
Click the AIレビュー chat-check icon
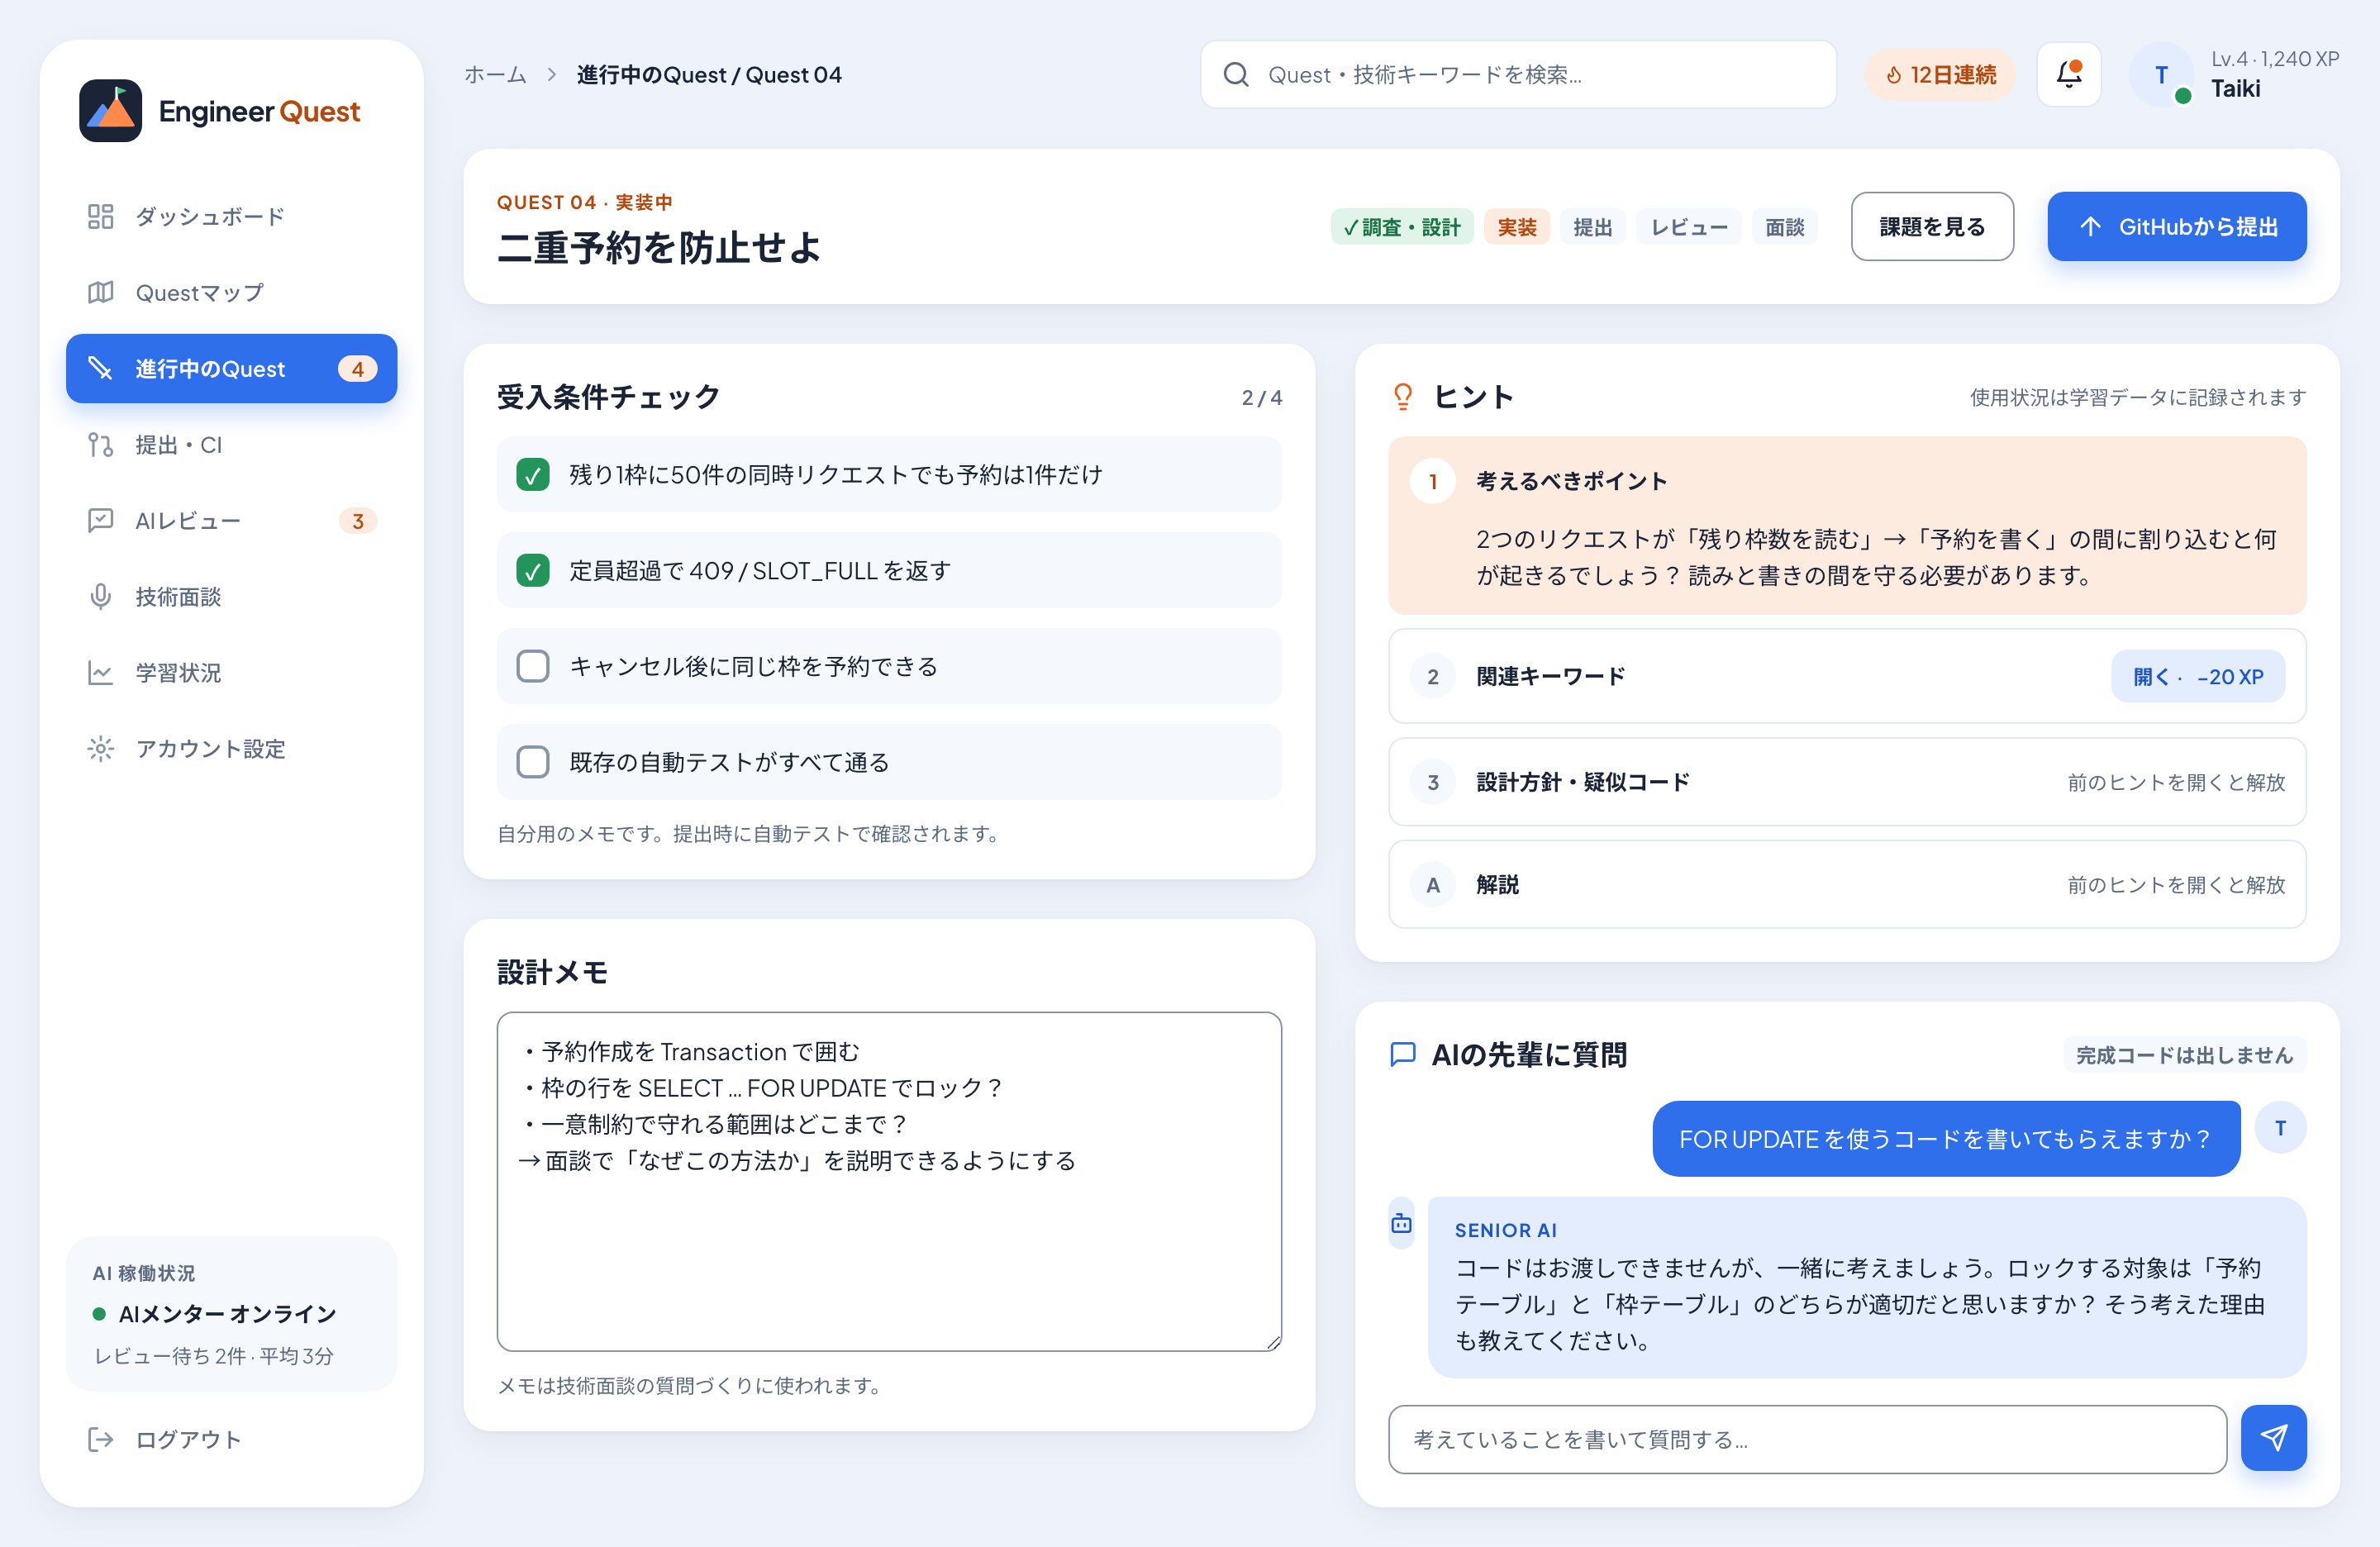pyautogui.click(x=100, y=520)
